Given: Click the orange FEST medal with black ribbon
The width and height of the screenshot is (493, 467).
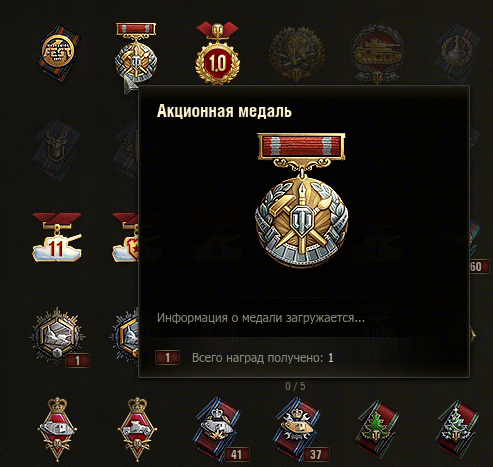Looking at the screenshot, I should tap(59, 53).
